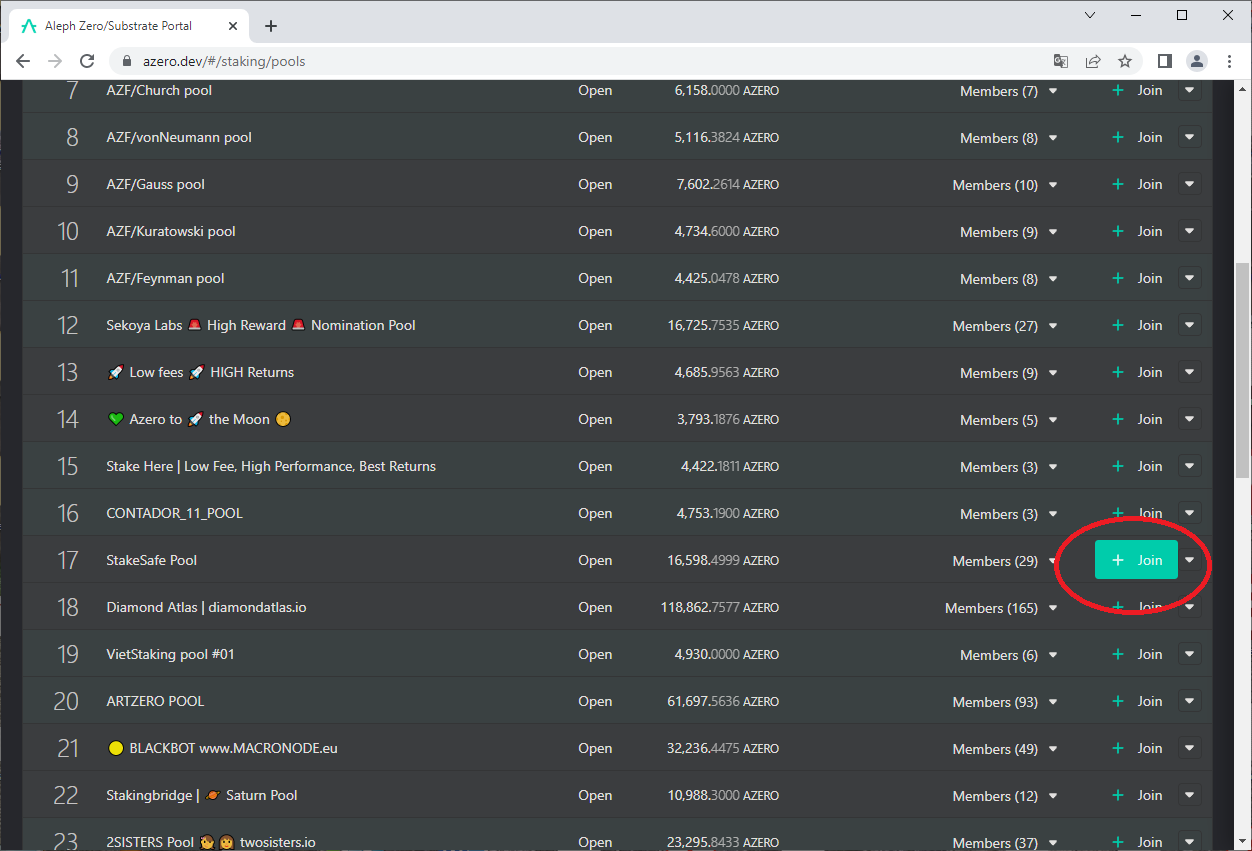
Task: Open the arrow menu after Join for BLACKBOT pool
Action: [1190, 748]
